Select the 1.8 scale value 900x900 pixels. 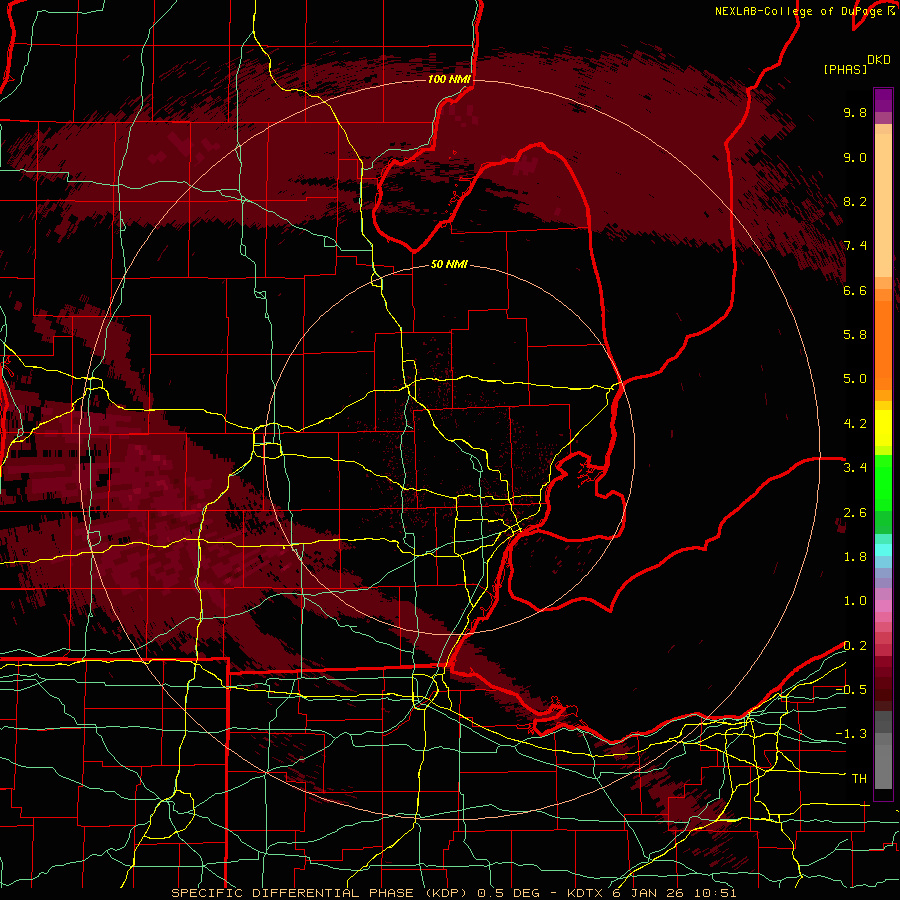point(855,557)
